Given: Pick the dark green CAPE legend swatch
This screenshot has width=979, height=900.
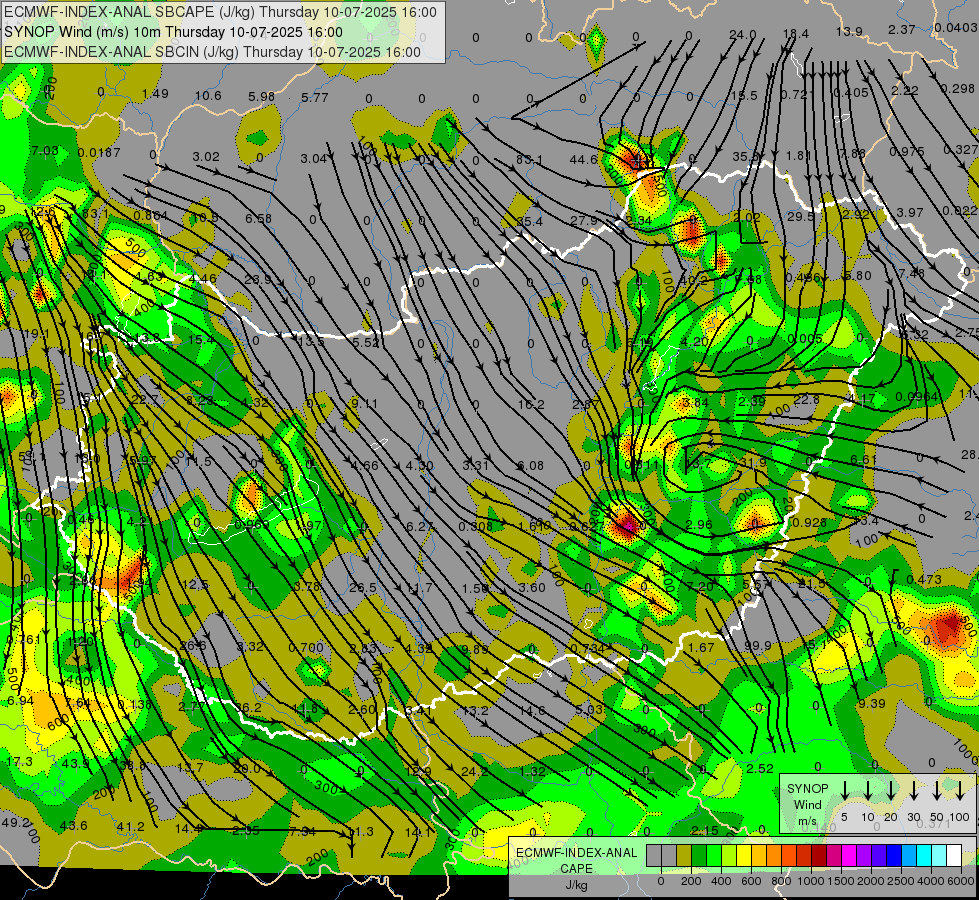Looking at the screenshot, I should pos(699,855).
